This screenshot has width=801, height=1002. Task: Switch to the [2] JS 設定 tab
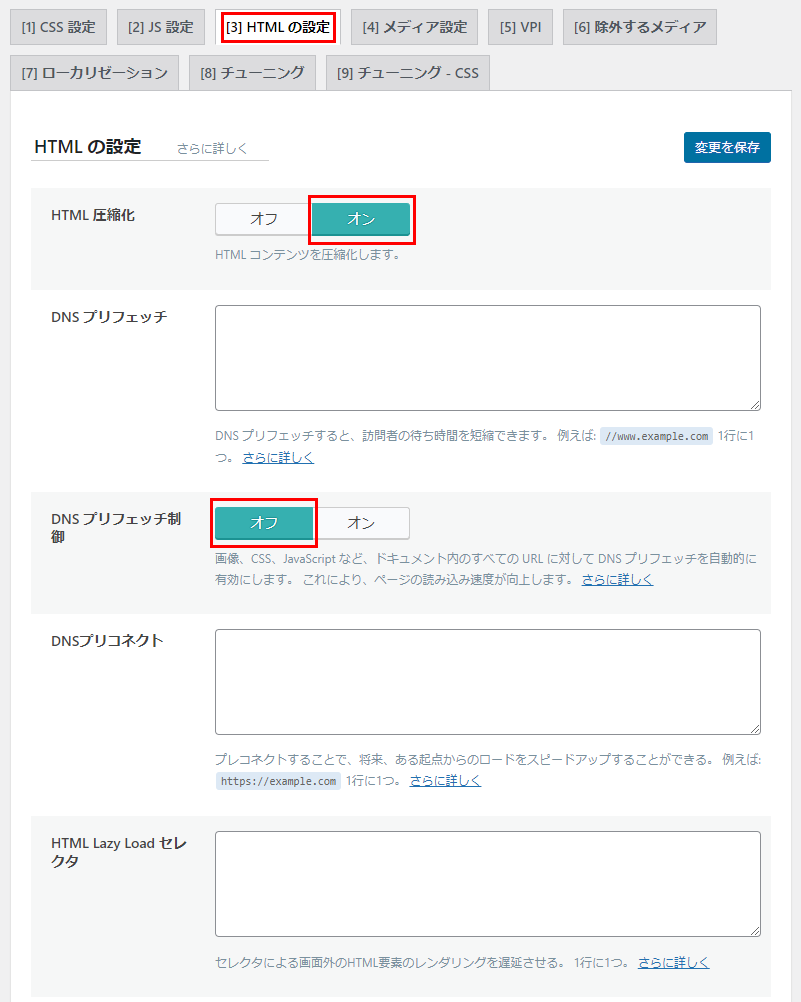160,27
